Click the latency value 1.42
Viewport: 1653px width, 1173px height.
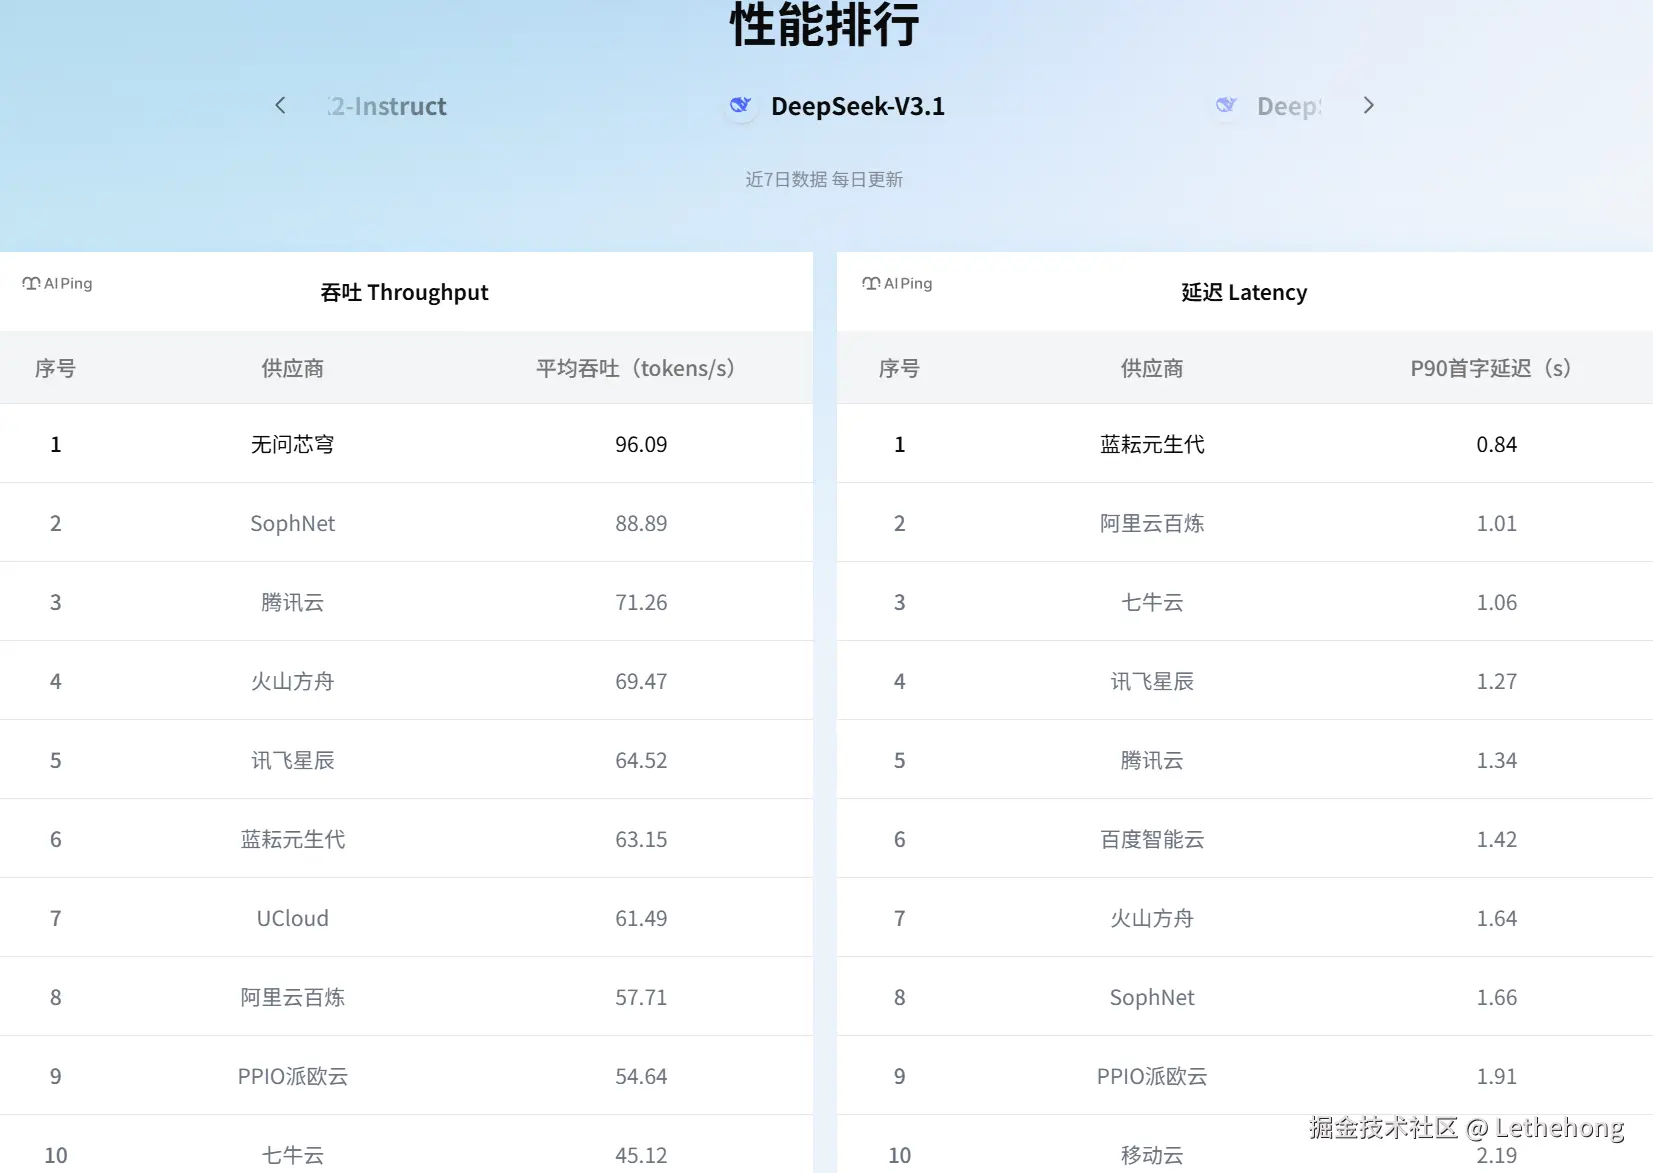tap(1497, 839)
